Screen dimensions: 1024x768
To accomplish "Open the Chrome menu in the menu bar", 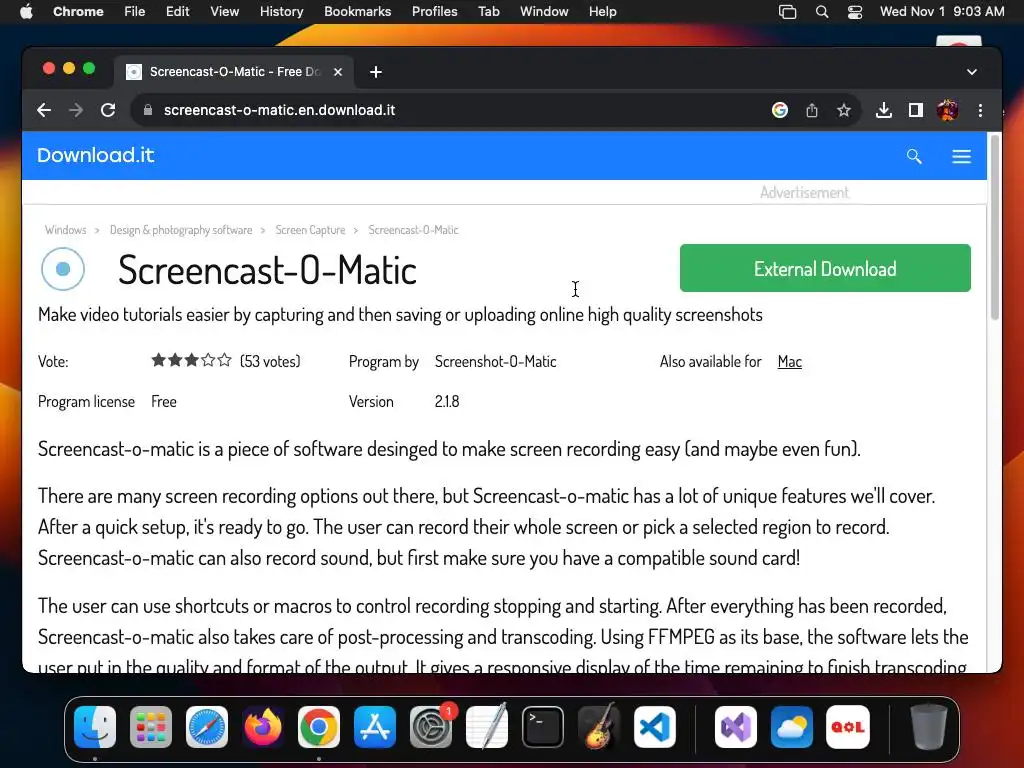I will pos(78,12).
